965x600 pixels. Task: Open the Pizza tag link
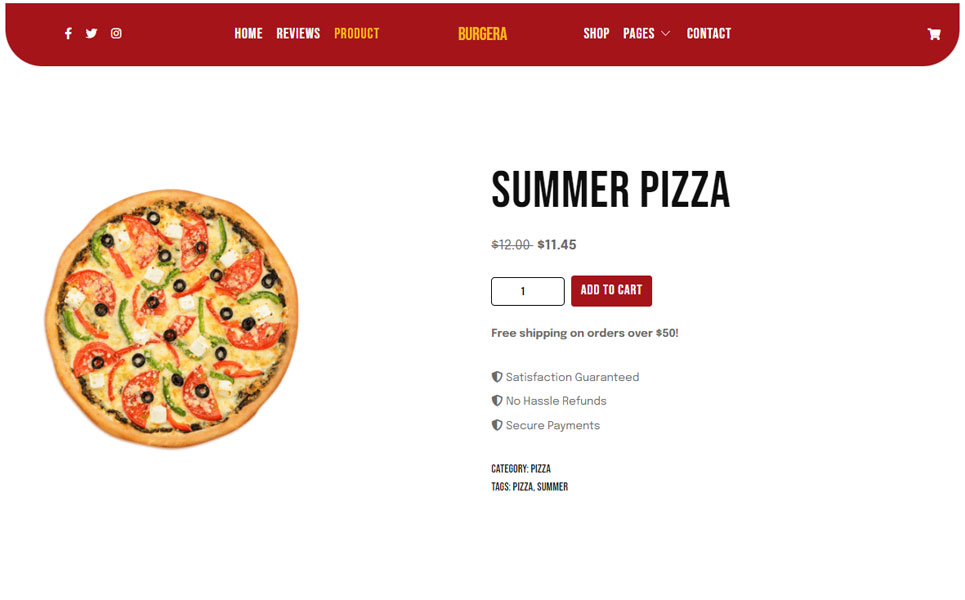click(523, 487)
